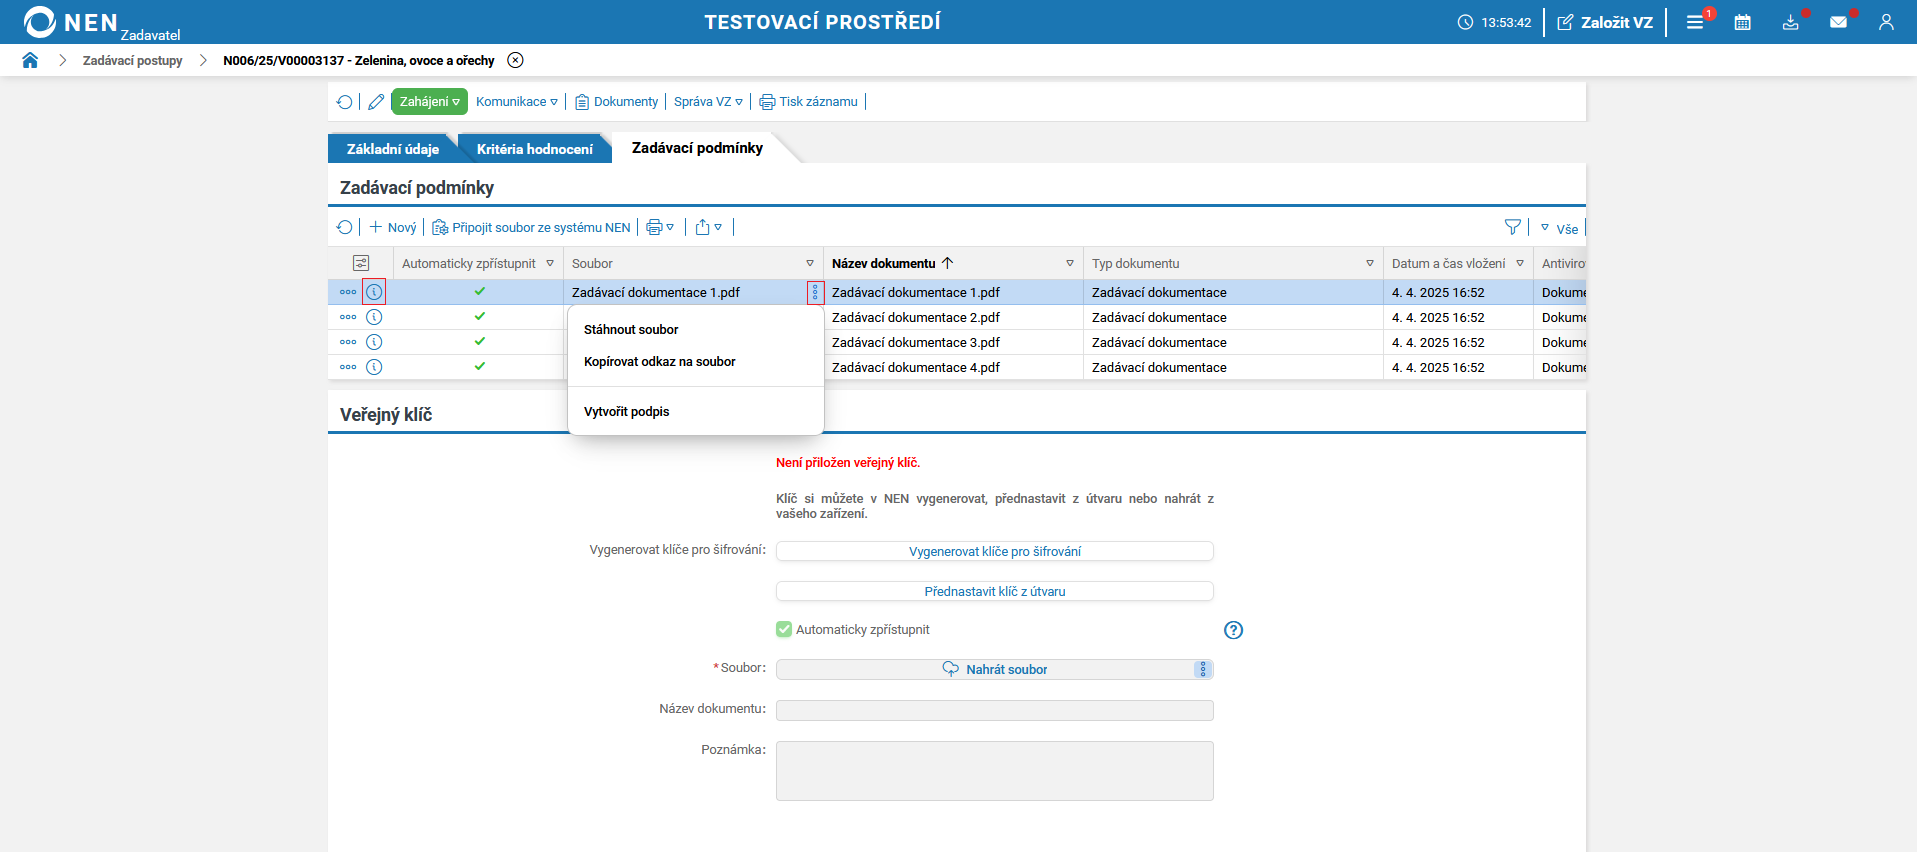Open the filter funnel icon

(1512, 228)
